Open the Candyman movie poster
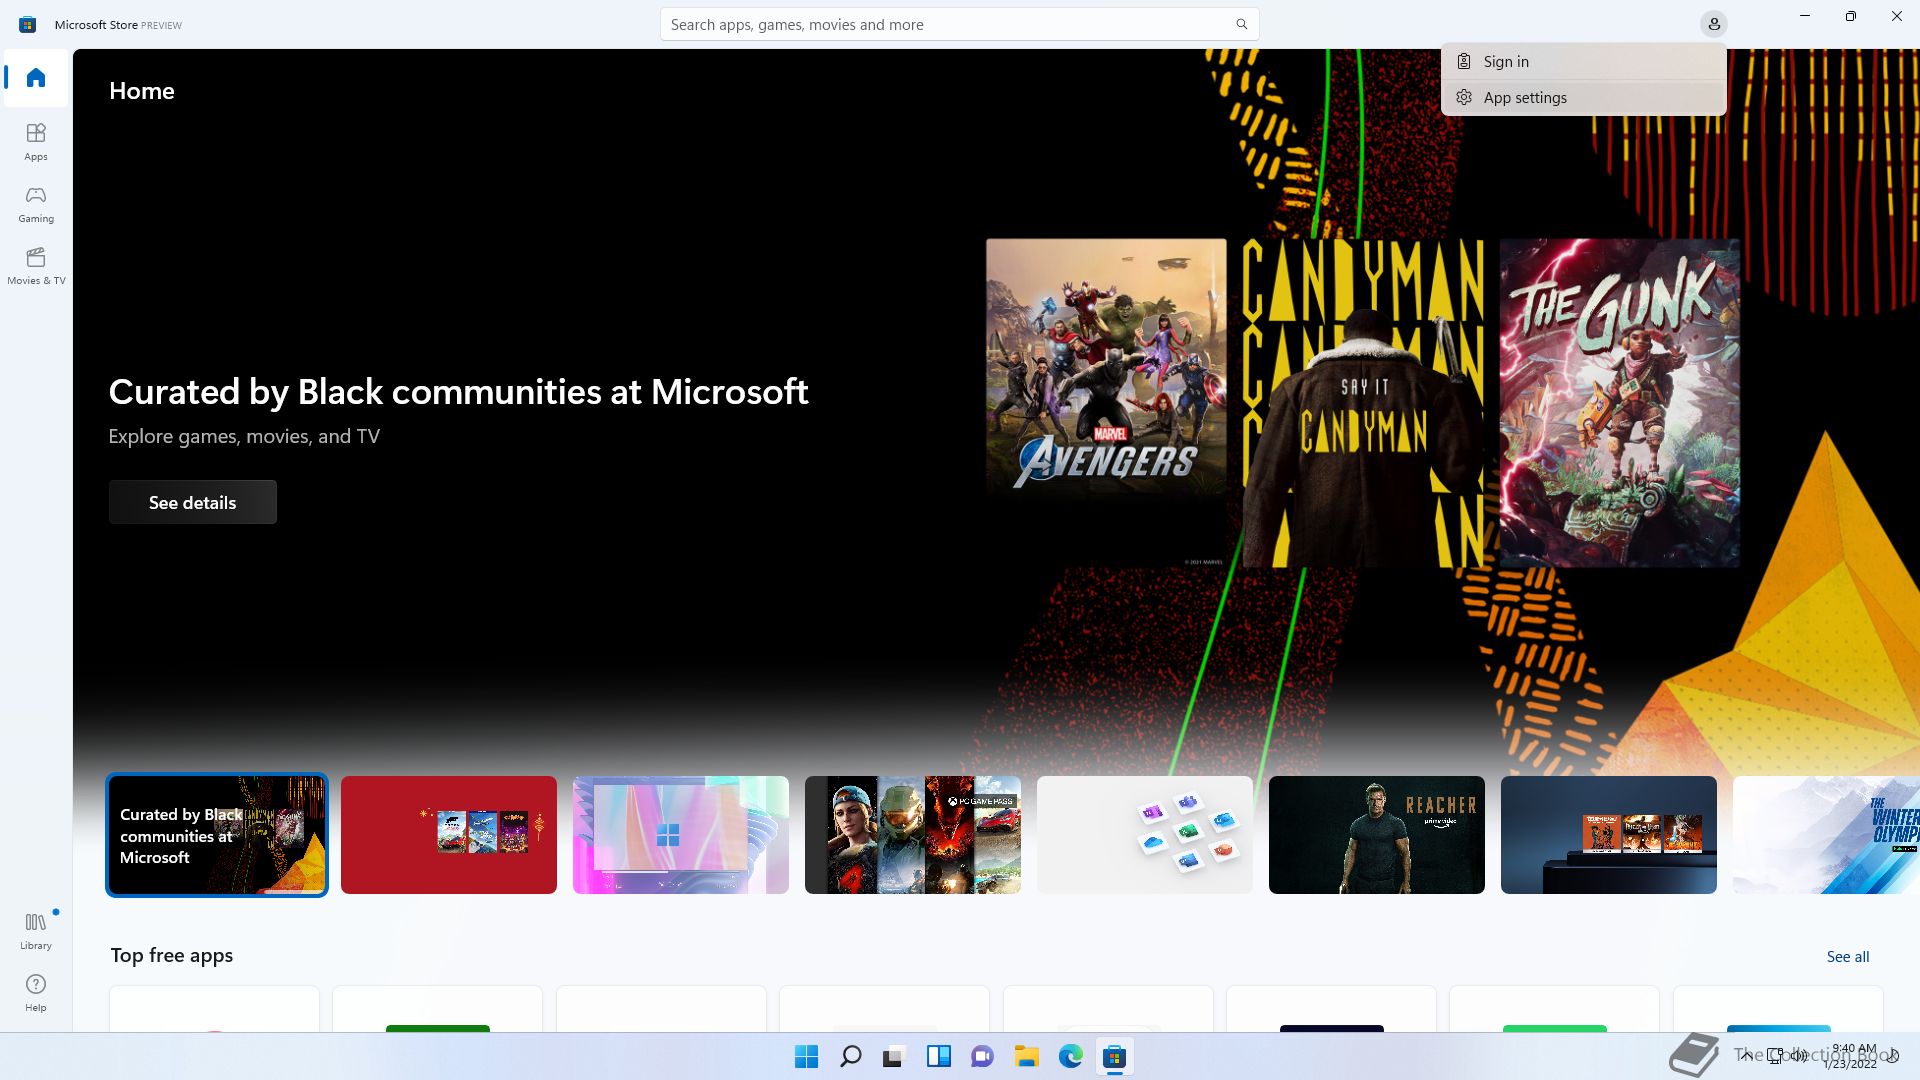This screenshot has width=1920, height=1080. point(1363,403)
